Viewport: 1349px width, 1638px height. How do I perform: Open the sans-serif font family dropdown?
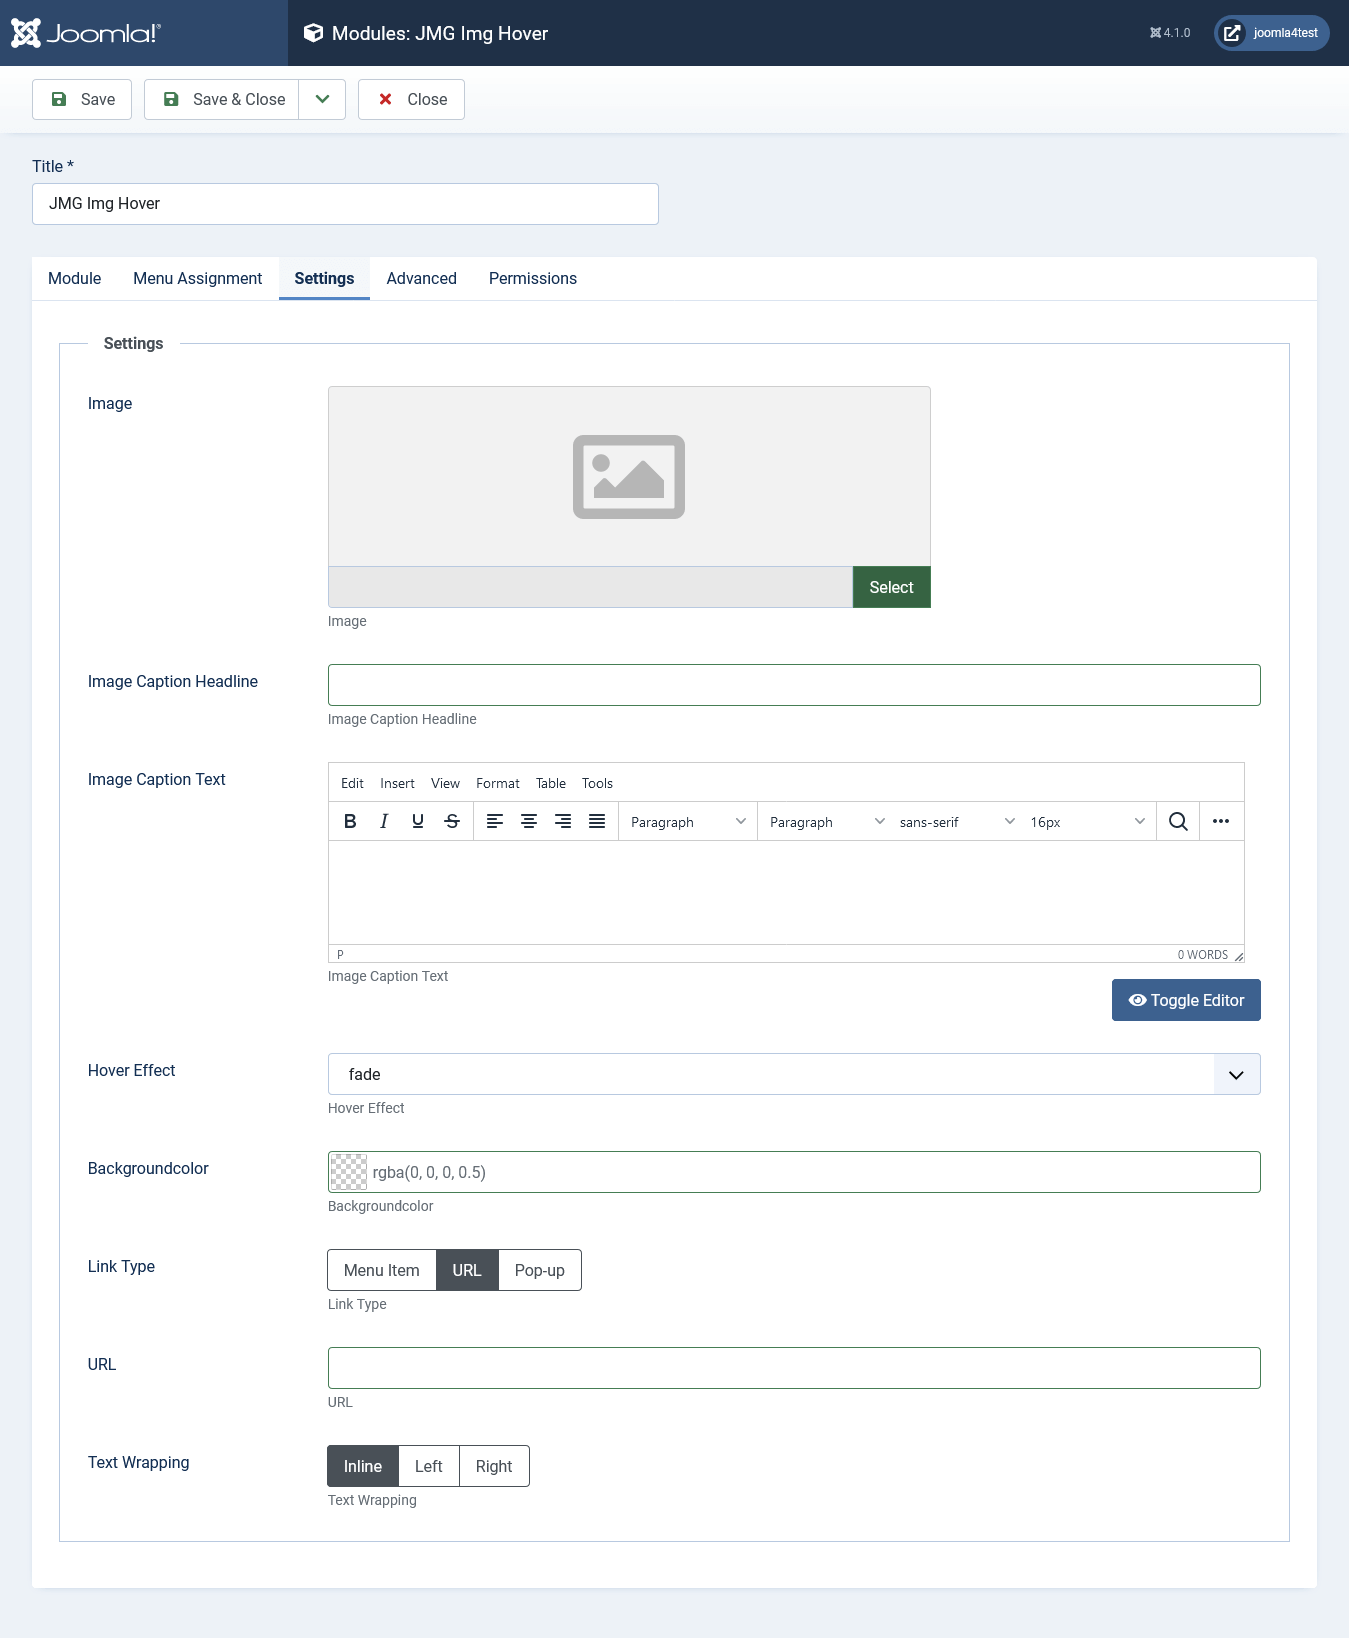[x=956, y=821]
